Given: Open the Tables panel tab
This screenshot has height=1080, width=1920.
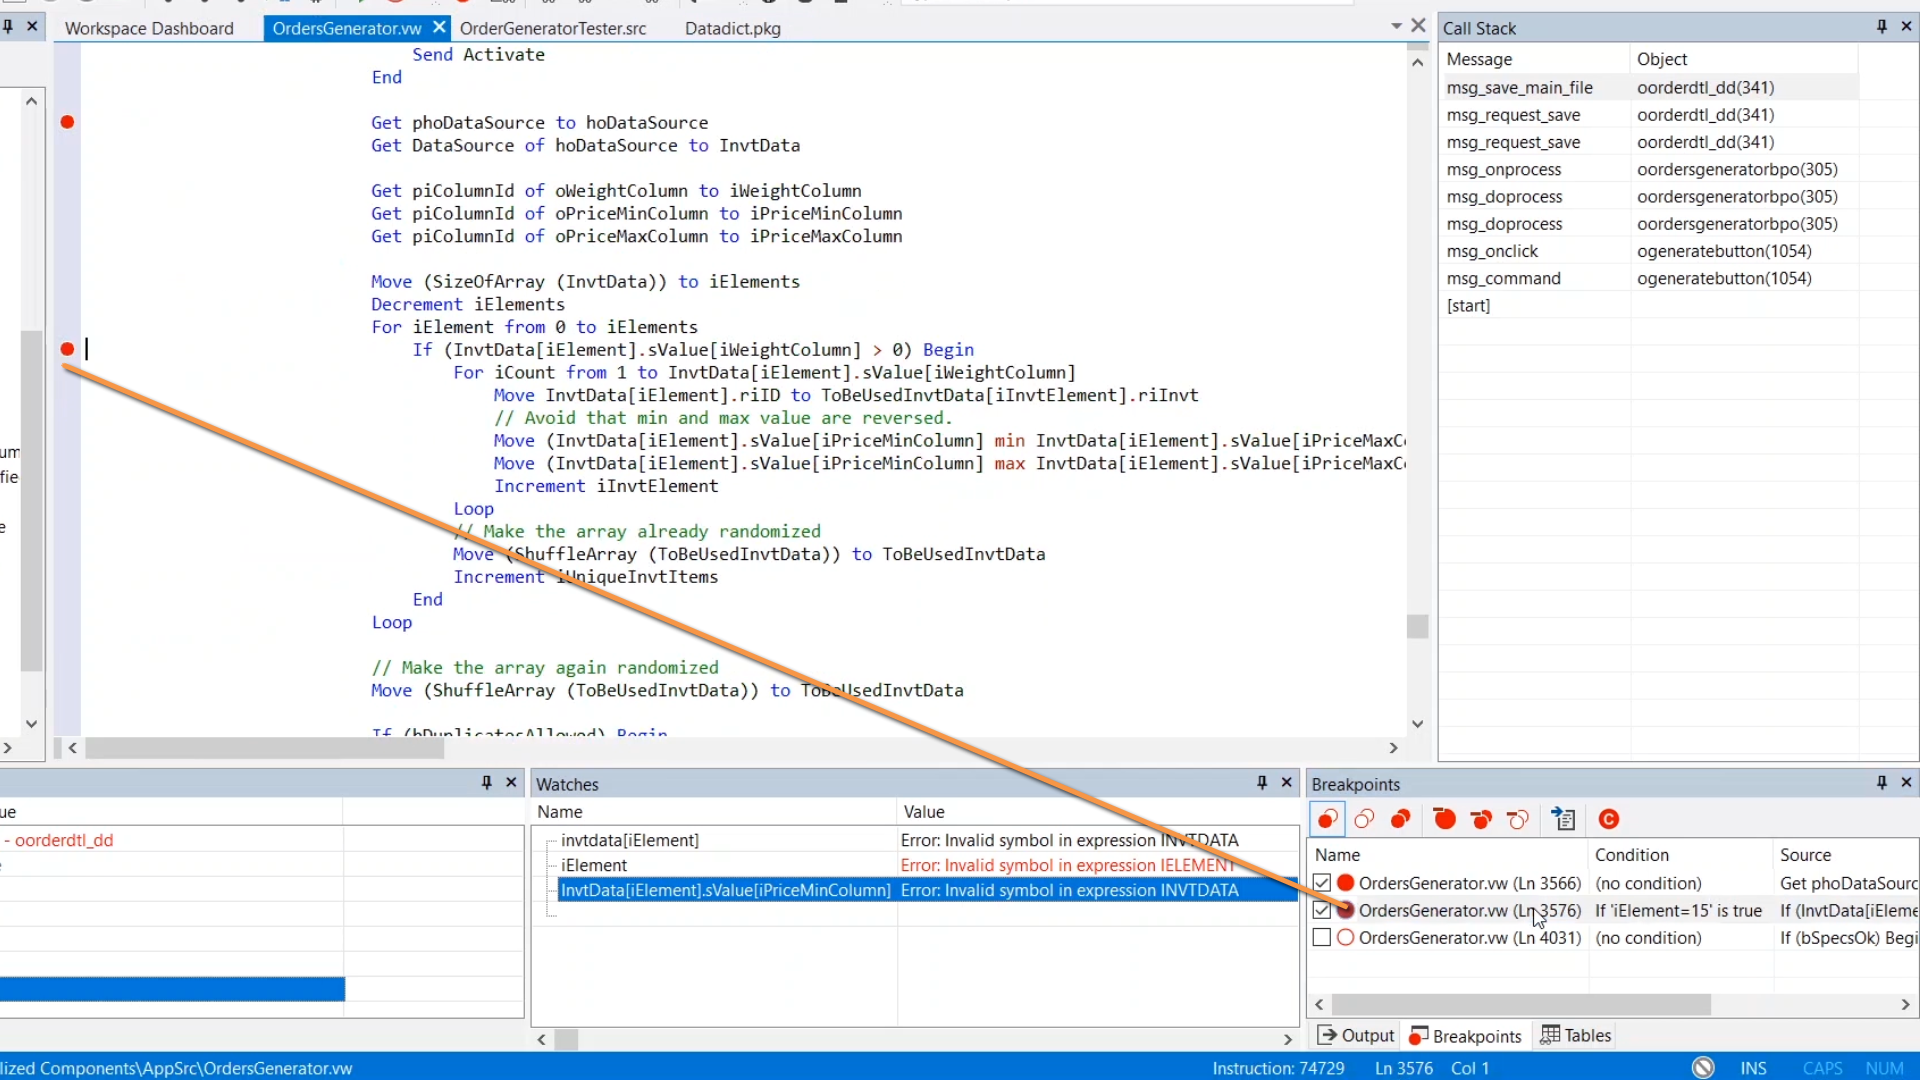Looking at the screenshot, I should (1576, 1036).
